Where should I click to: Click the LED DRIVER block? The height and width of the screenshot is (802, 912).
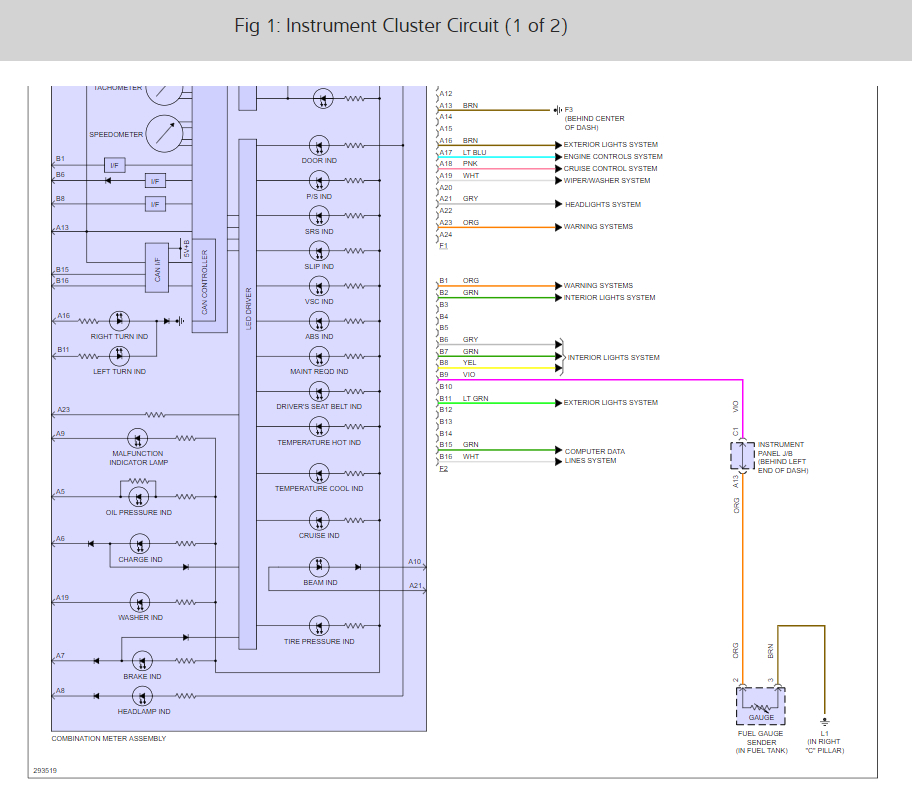(248, 394)
